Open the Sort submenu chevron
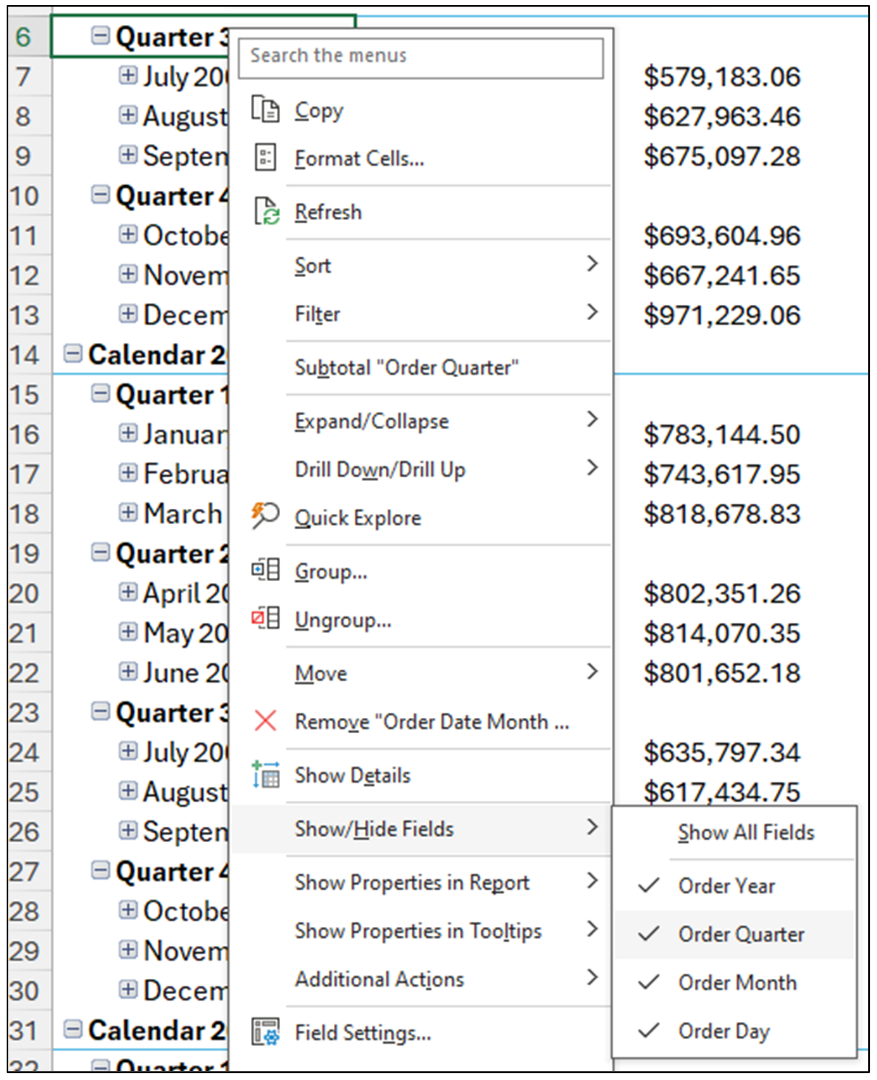 (x=595, y=264)
